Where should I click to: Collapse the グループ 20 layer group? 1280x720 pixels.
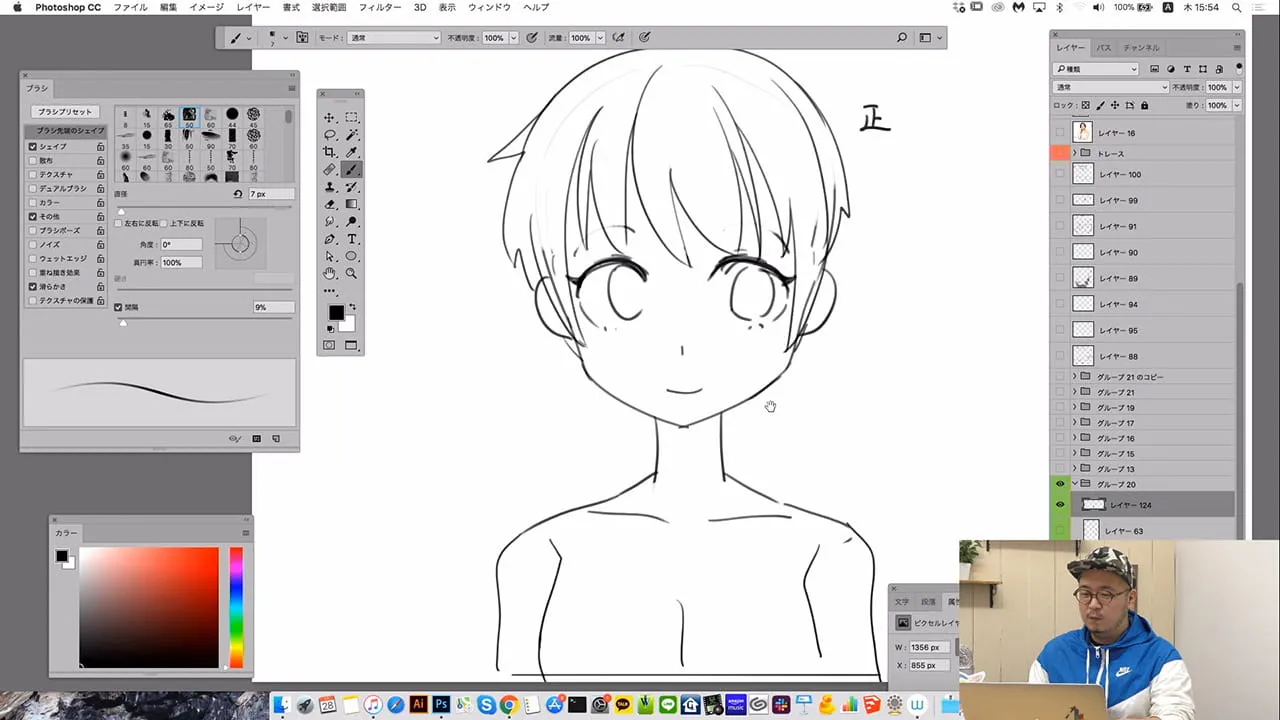coord(1075,484)
